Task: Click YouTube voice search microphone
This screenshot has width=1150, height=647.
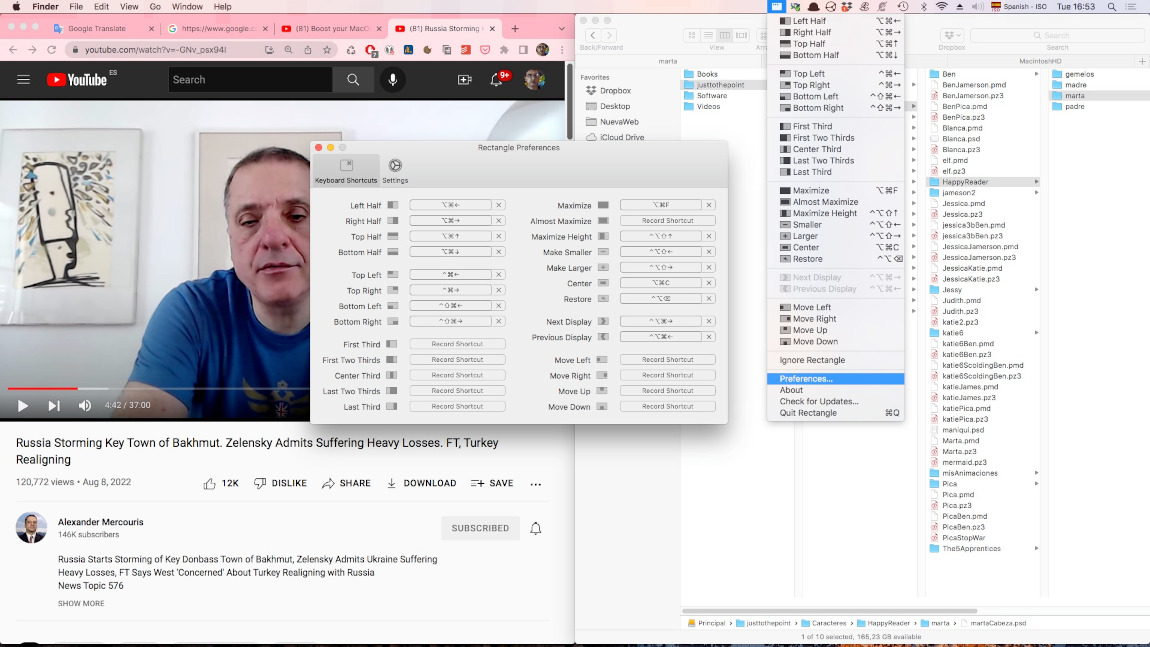Action: (392, 80)
